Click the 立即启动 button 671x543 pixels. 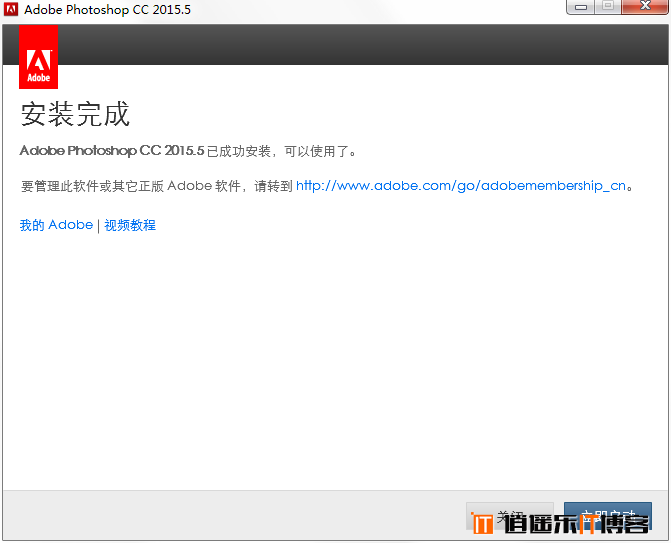[x=608, y=516]
